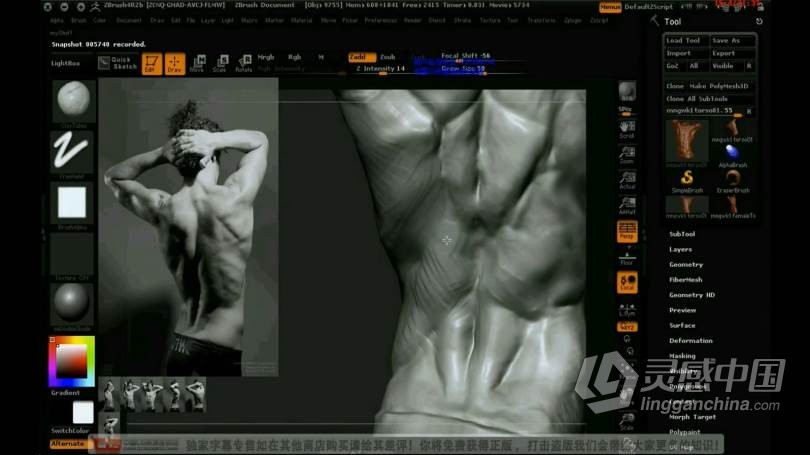Click Make PolyMesh3D button

coord(719,86)
